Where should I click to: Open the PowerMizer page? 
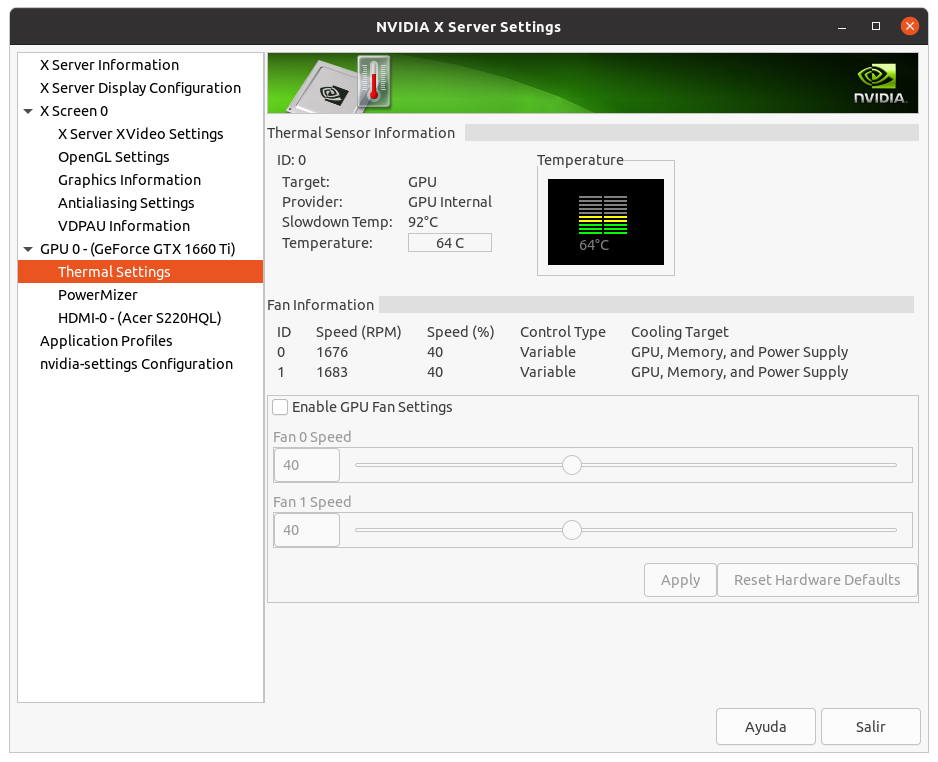point(98,295)
